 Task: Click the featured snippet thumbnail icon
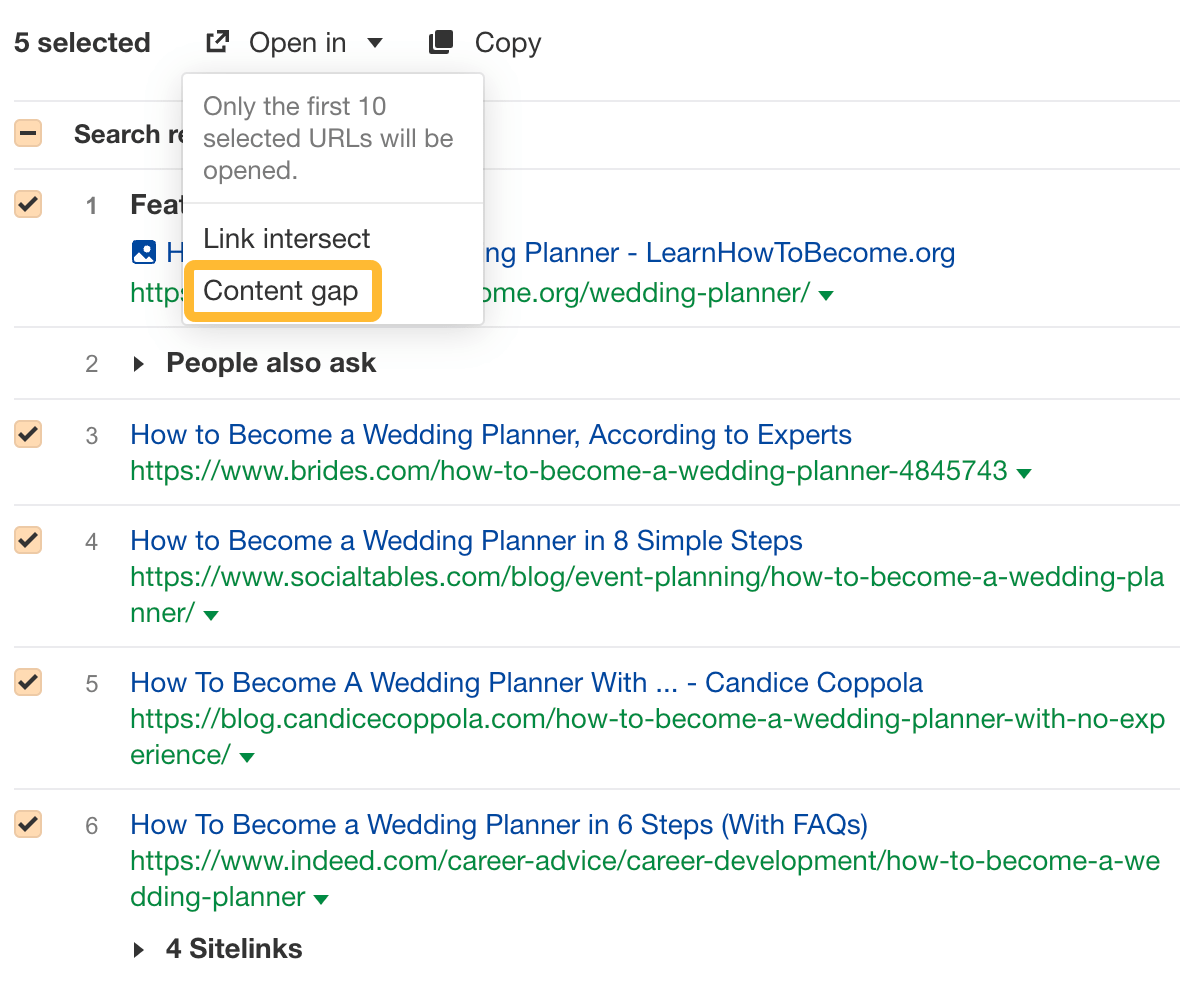point(143,252)
